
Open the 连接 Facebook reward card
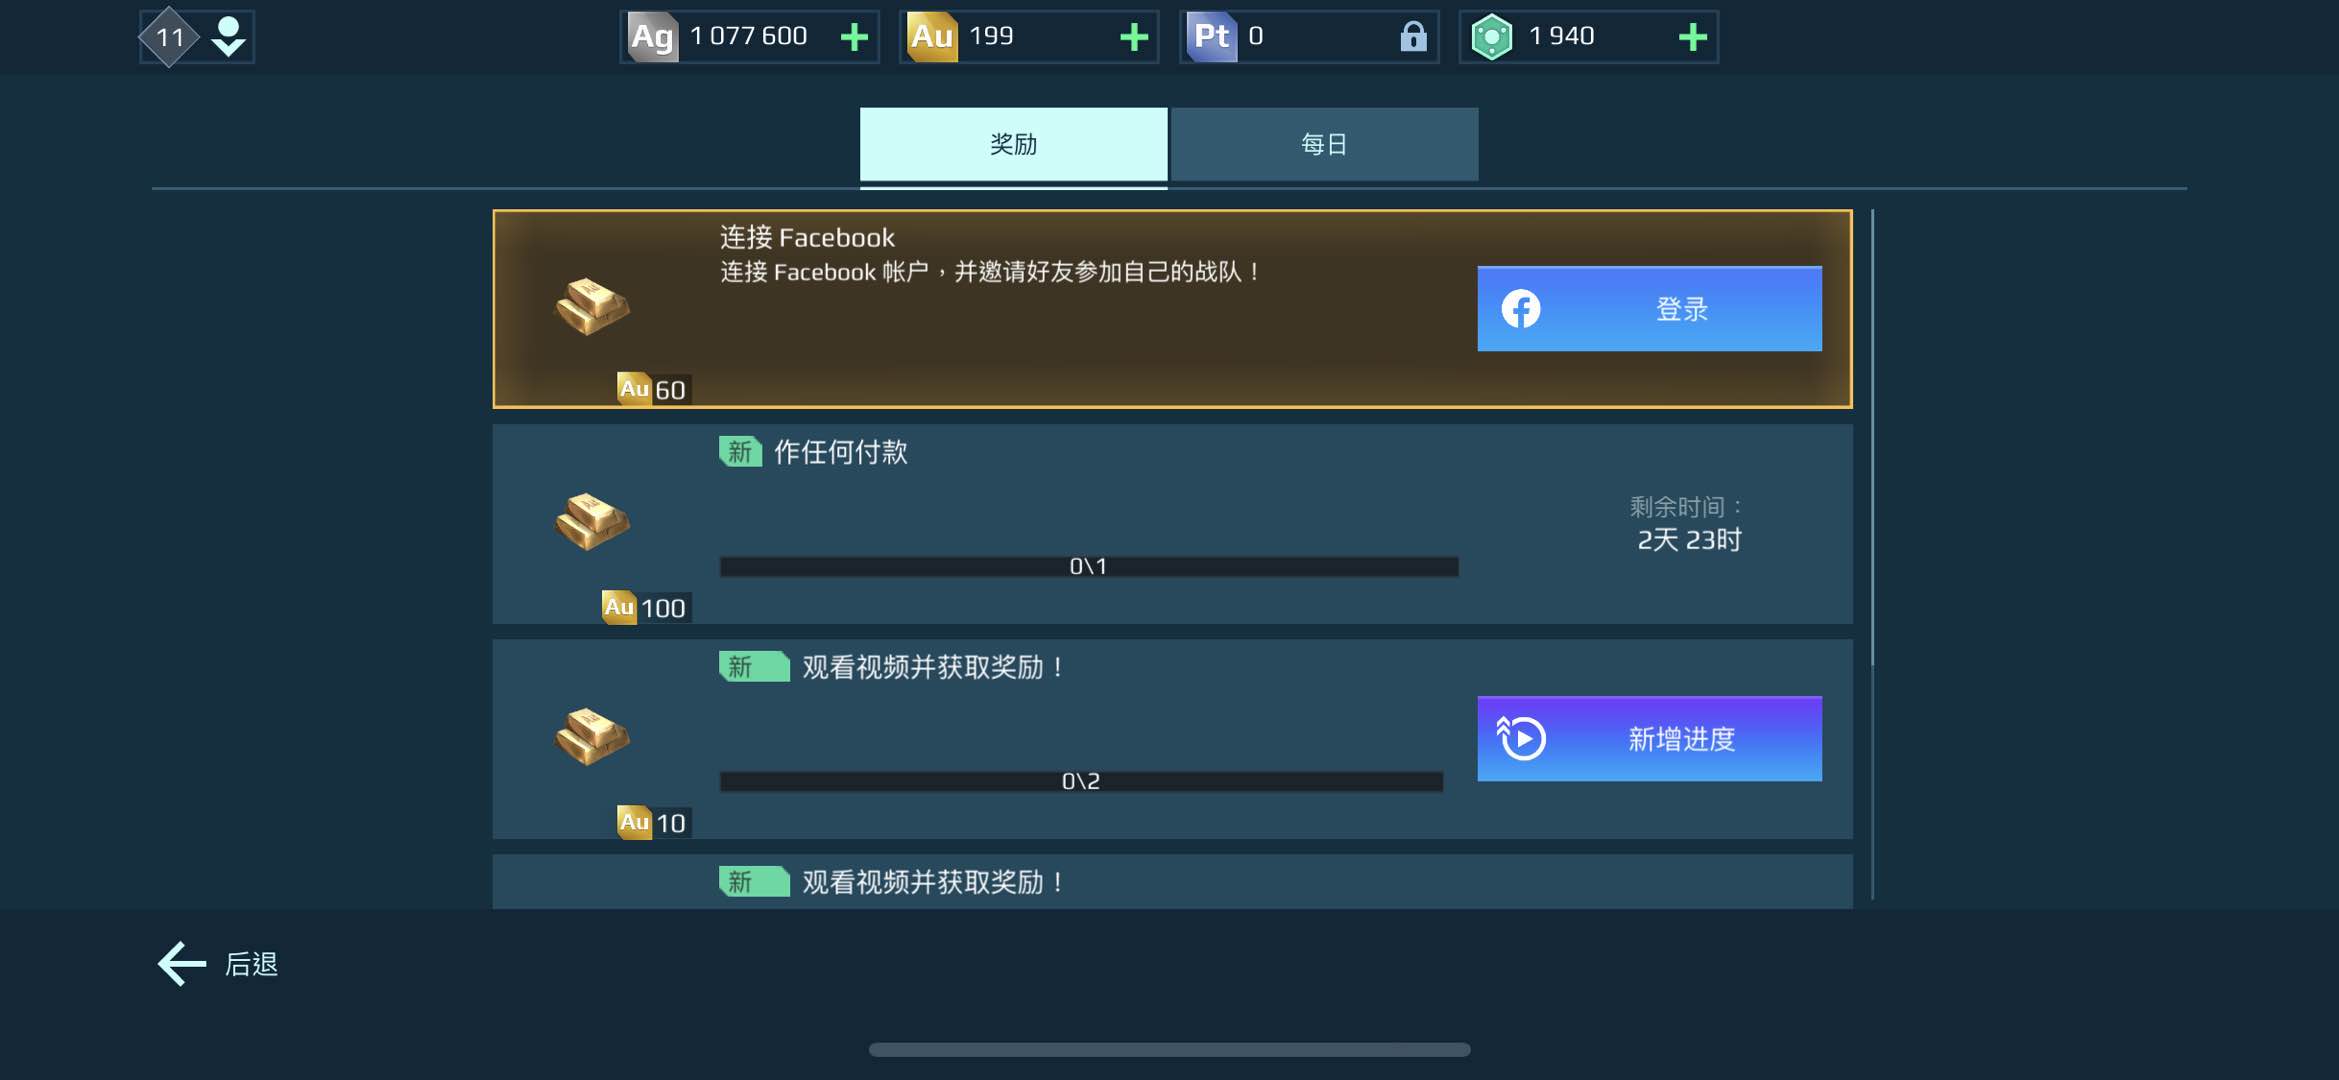(1172, 309)
